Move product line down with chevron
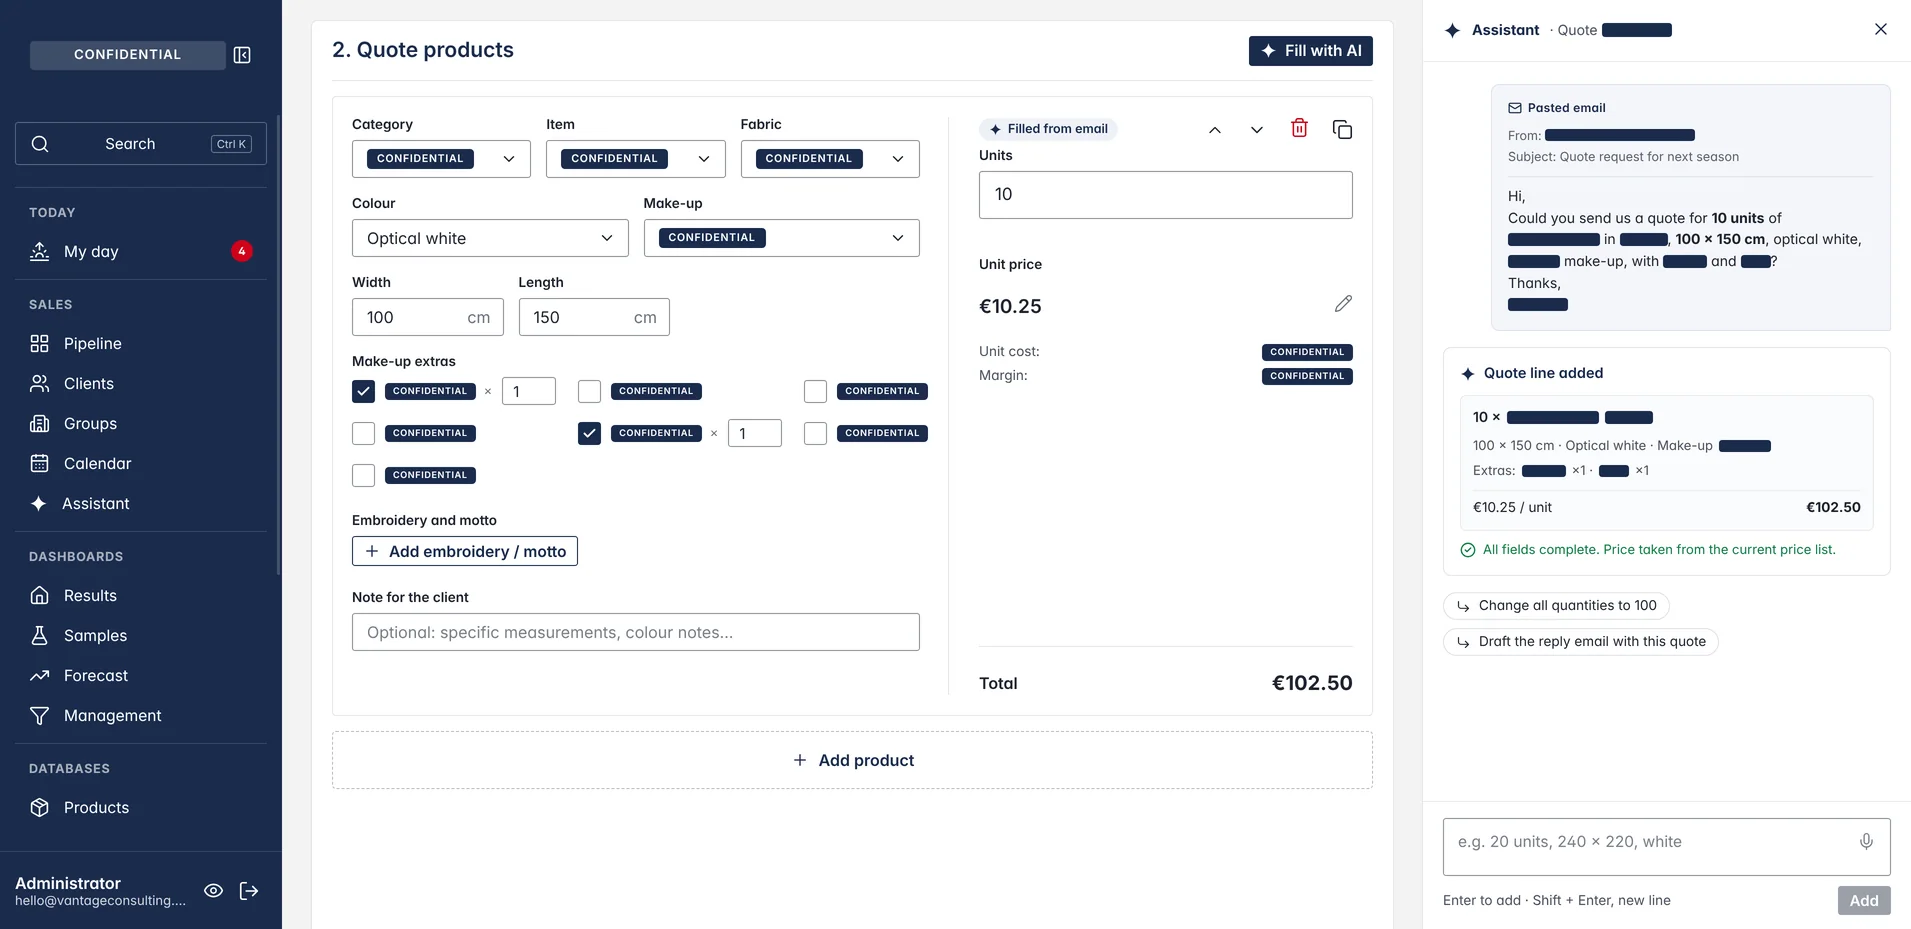Image resolution: width=1911 pixels, height=929 pixels. 1256,130
